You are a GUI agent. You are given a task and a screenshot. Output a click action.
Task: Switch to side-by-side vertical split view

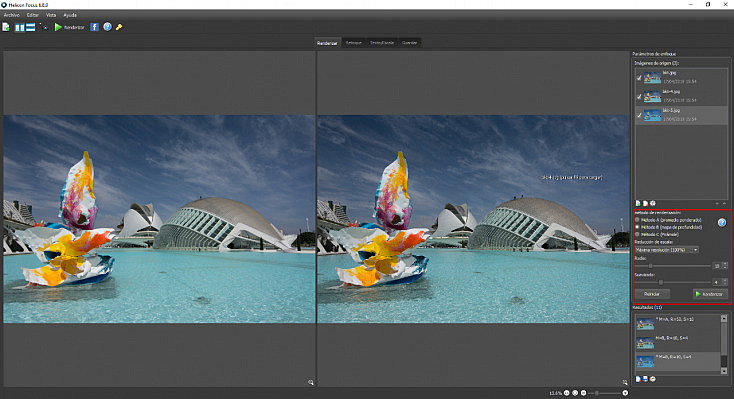tap(20, 28)
